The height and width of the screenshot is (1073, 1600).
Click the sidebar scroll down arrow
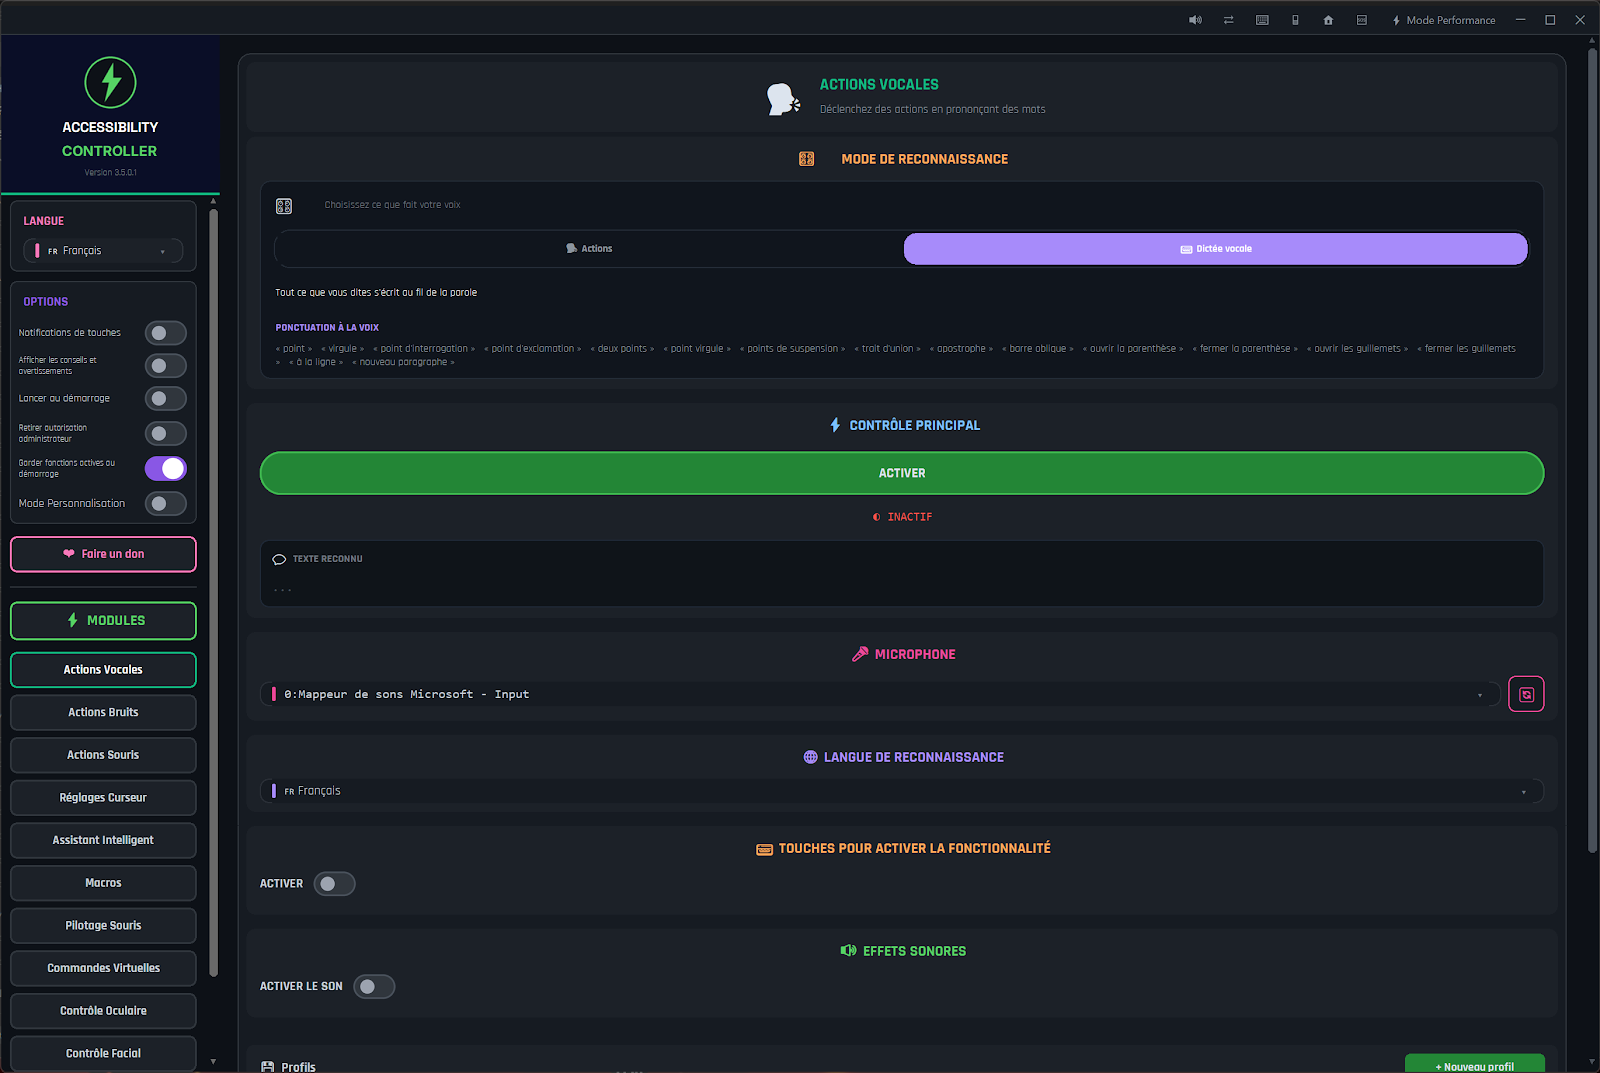click(213, 1061)
